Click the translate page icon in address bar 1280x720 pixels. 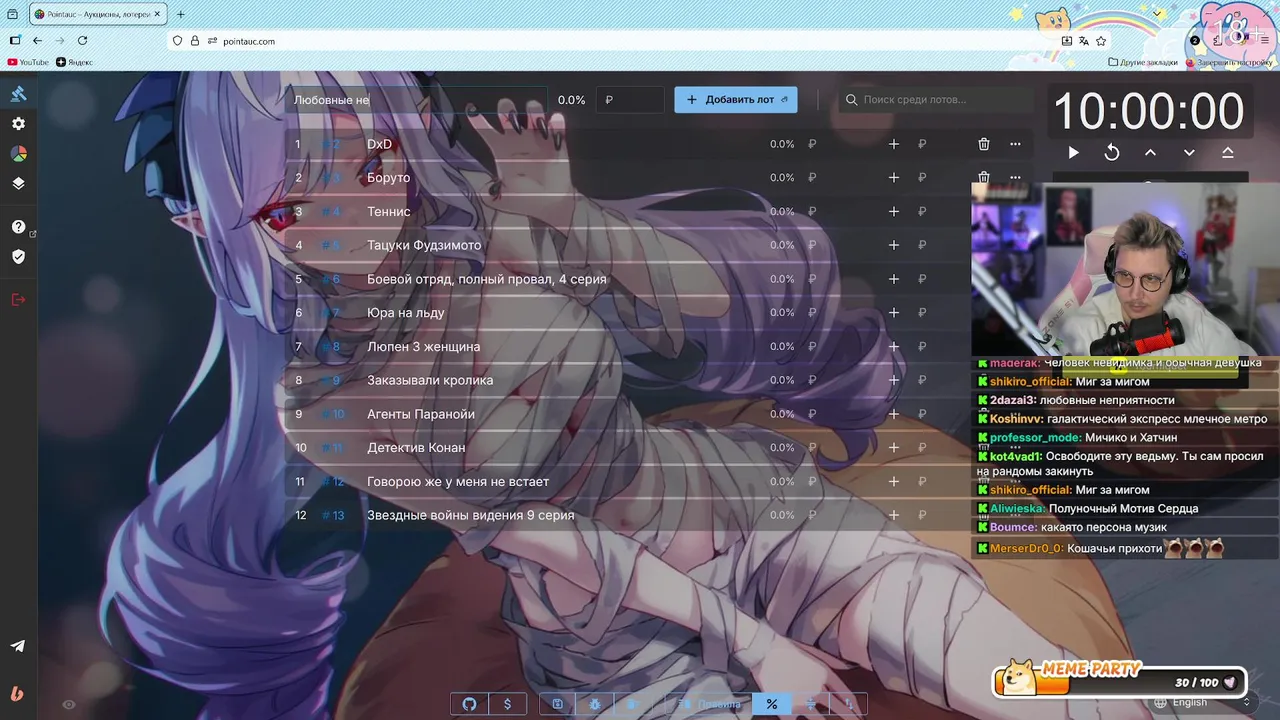[x=1083, y=41]
